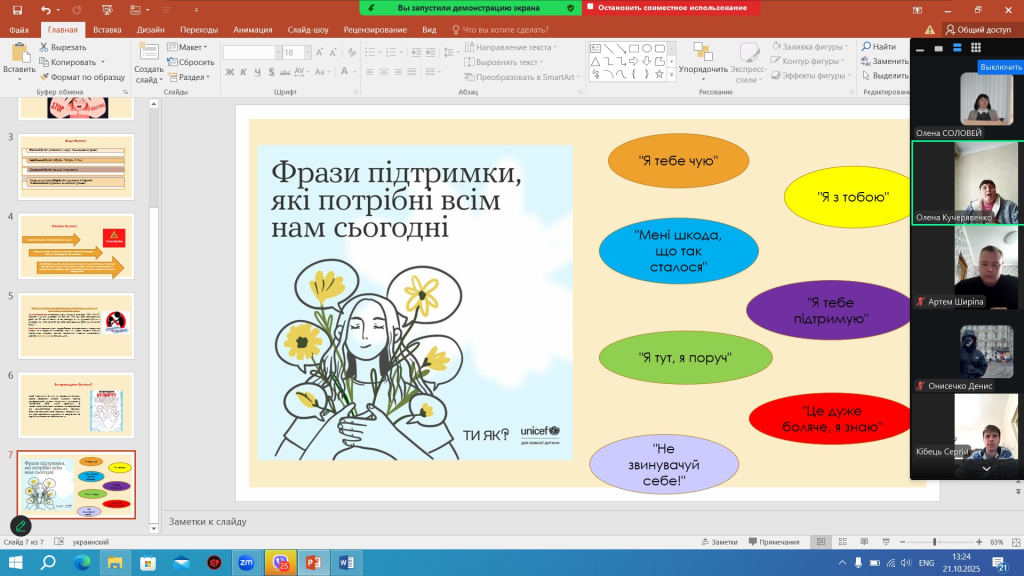Image resolution: width=1024 pixels, height=576 pixels.
Task: Click the blue Выключить button in Zoom
Action: click(x=1000, y=67)
